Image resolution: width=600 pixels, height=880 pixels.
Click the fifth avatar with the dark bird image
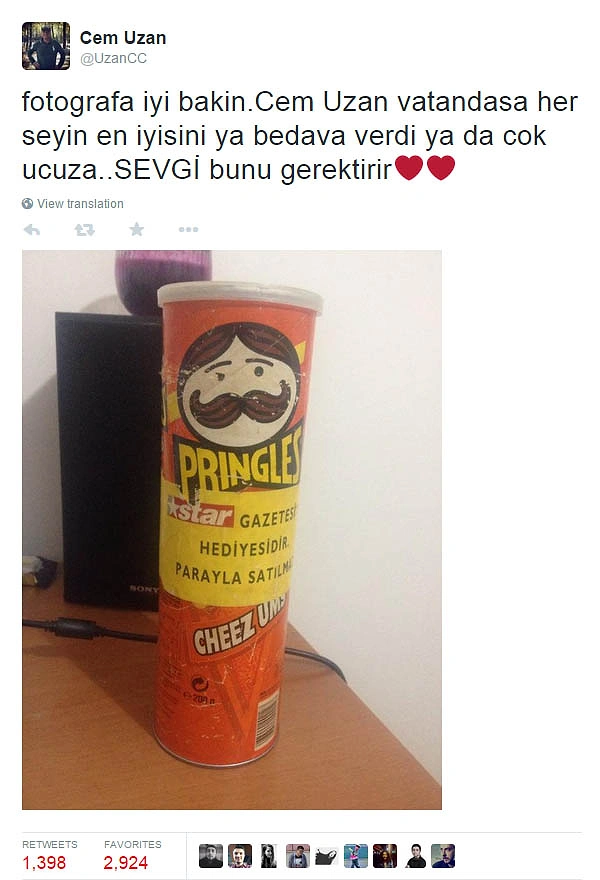click(x=327, y=856)
